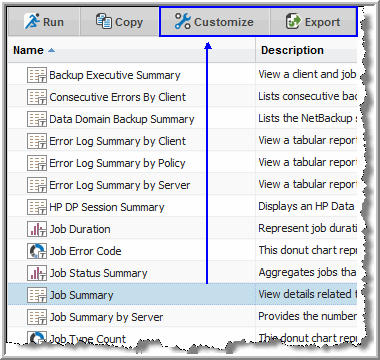380x360 pixels.
Task: Click the Data Domain Backup Summary icon
Action: click(37, 119)
